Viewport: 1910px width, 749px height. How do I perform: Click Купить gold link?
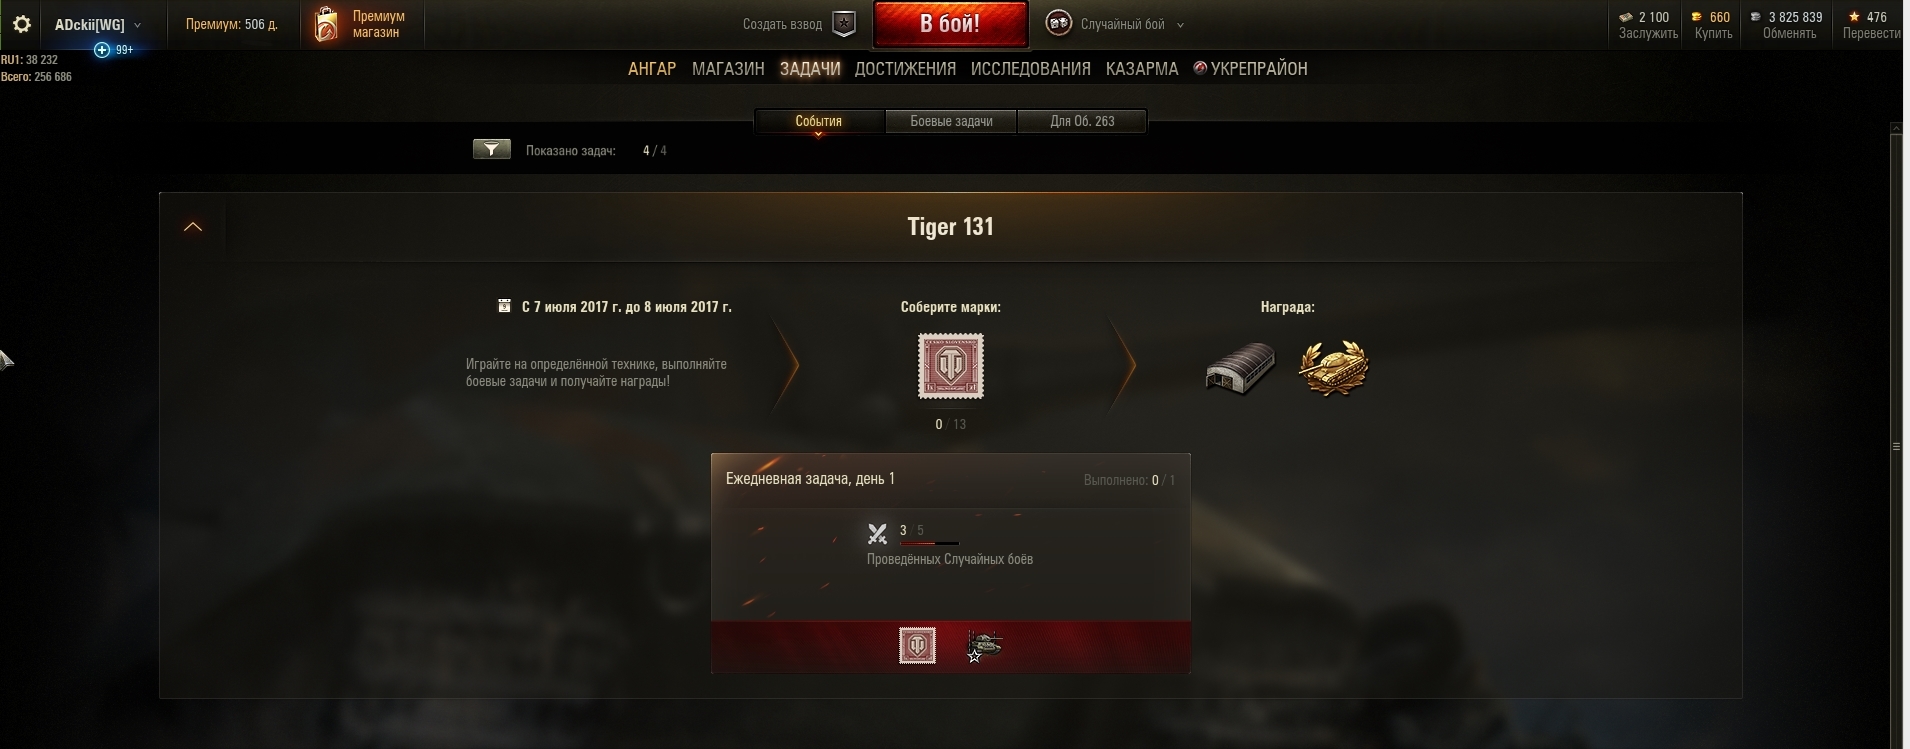click(x=1713, y=33)
